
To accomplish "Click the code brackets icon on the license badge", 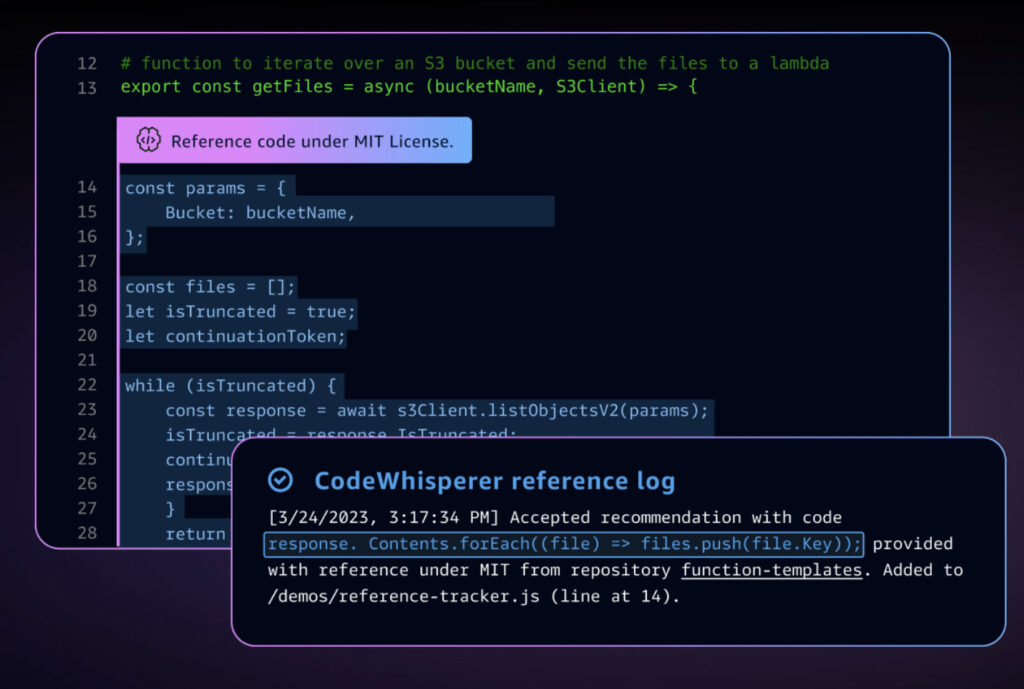I will (x=149, y=140).
